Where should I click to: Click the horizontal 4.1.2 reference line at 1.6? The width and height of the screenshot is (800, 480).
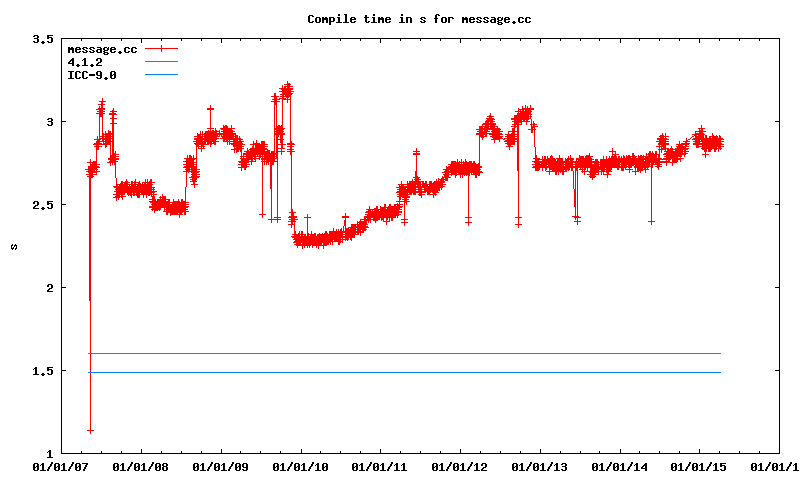[400, 353]
